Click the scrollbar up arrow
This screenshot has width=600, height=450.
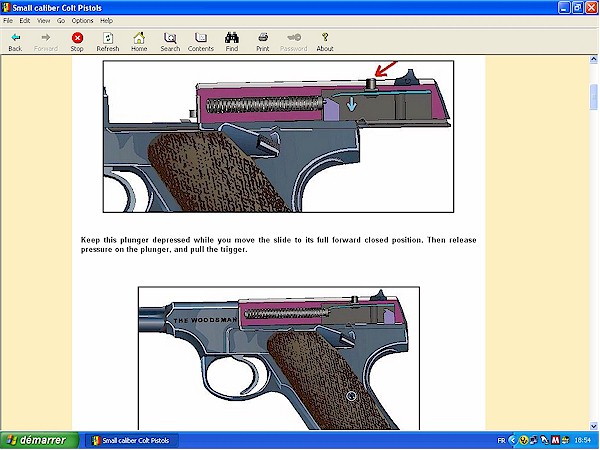click(x=593, y=59)
